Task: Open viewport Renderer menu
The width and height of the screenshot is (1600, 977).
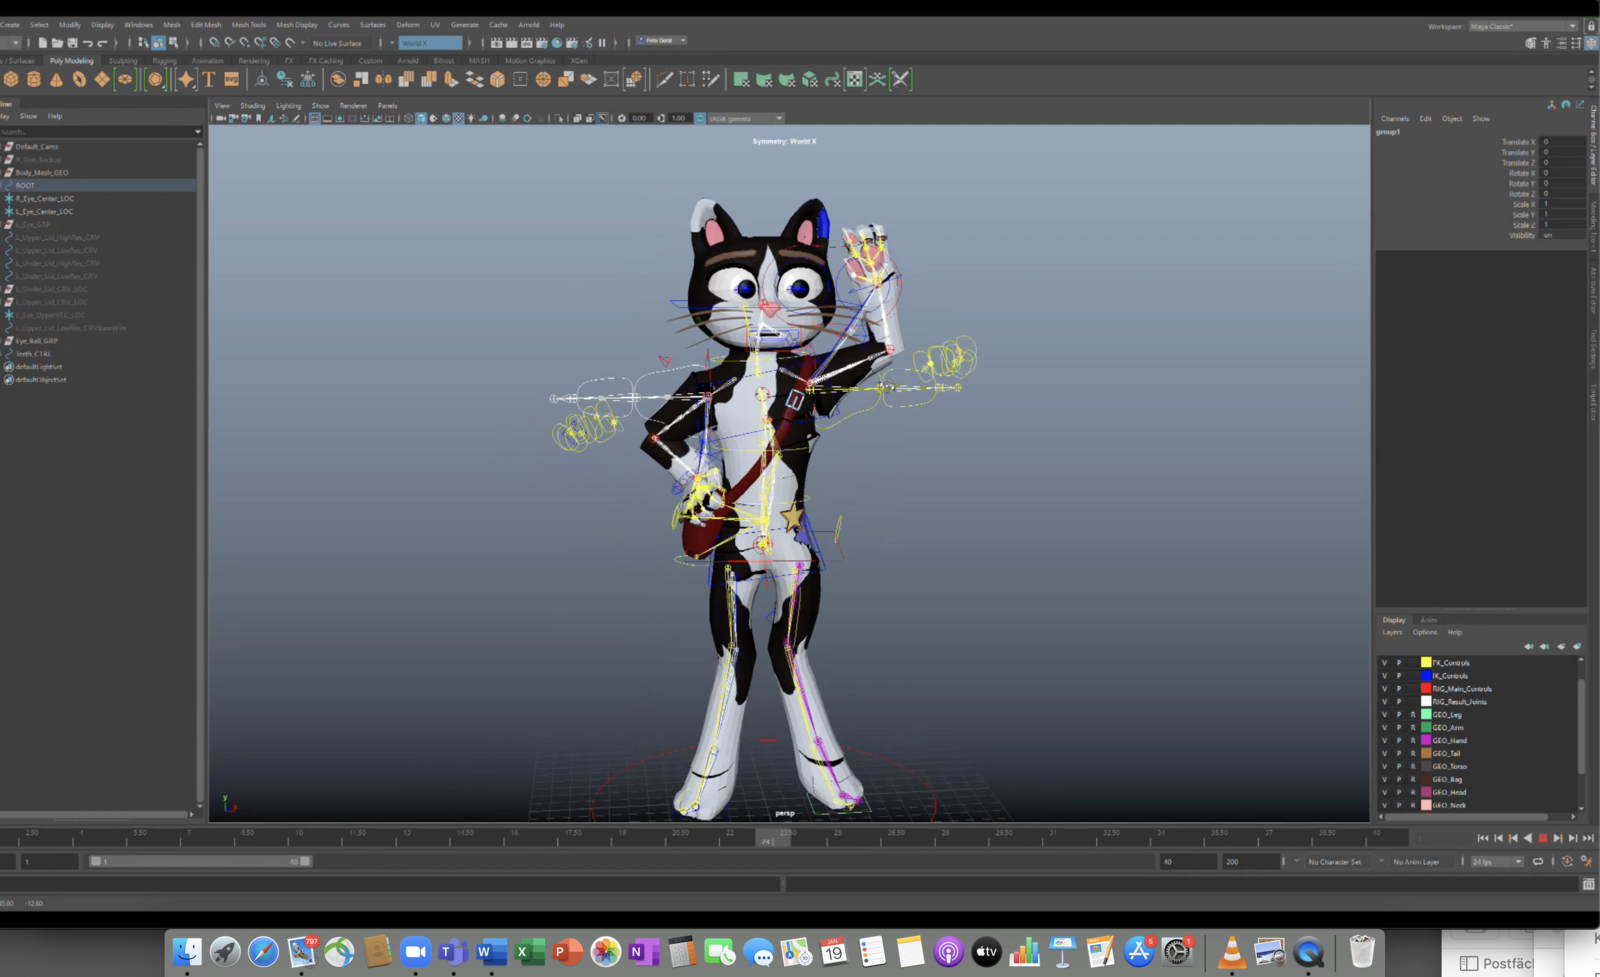Action: 353,105
